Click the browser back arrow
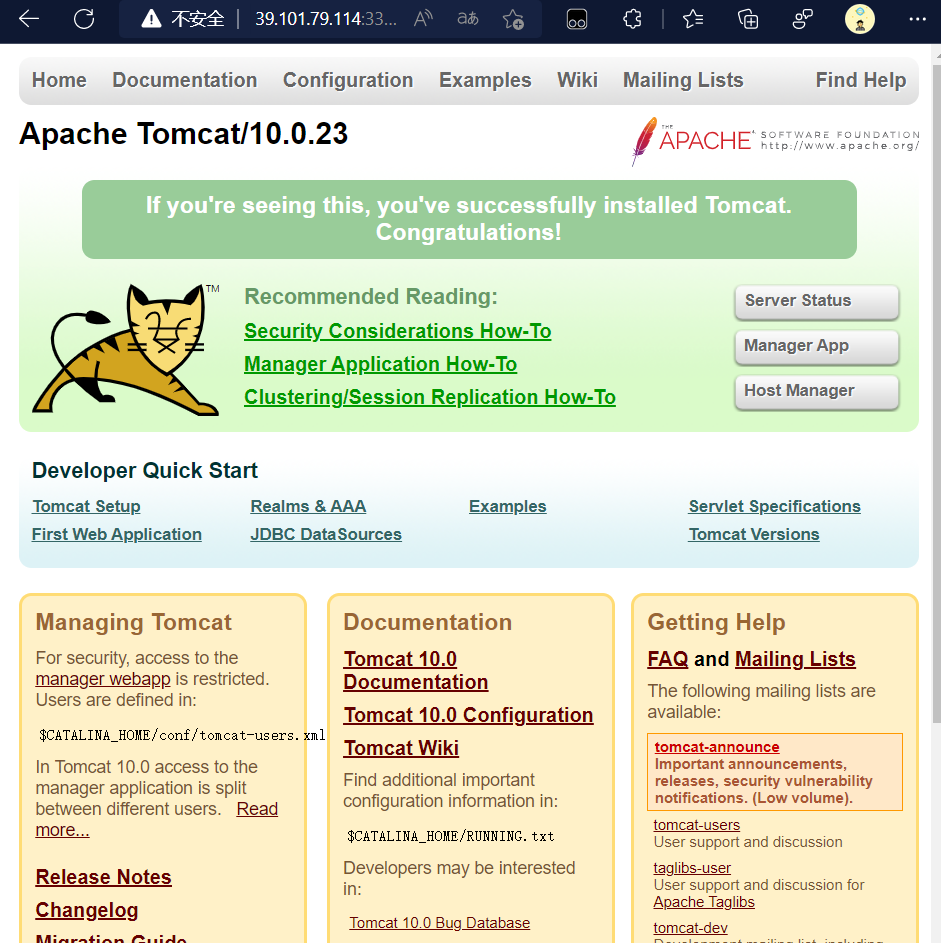941x943 pixels. click(29, 19)
